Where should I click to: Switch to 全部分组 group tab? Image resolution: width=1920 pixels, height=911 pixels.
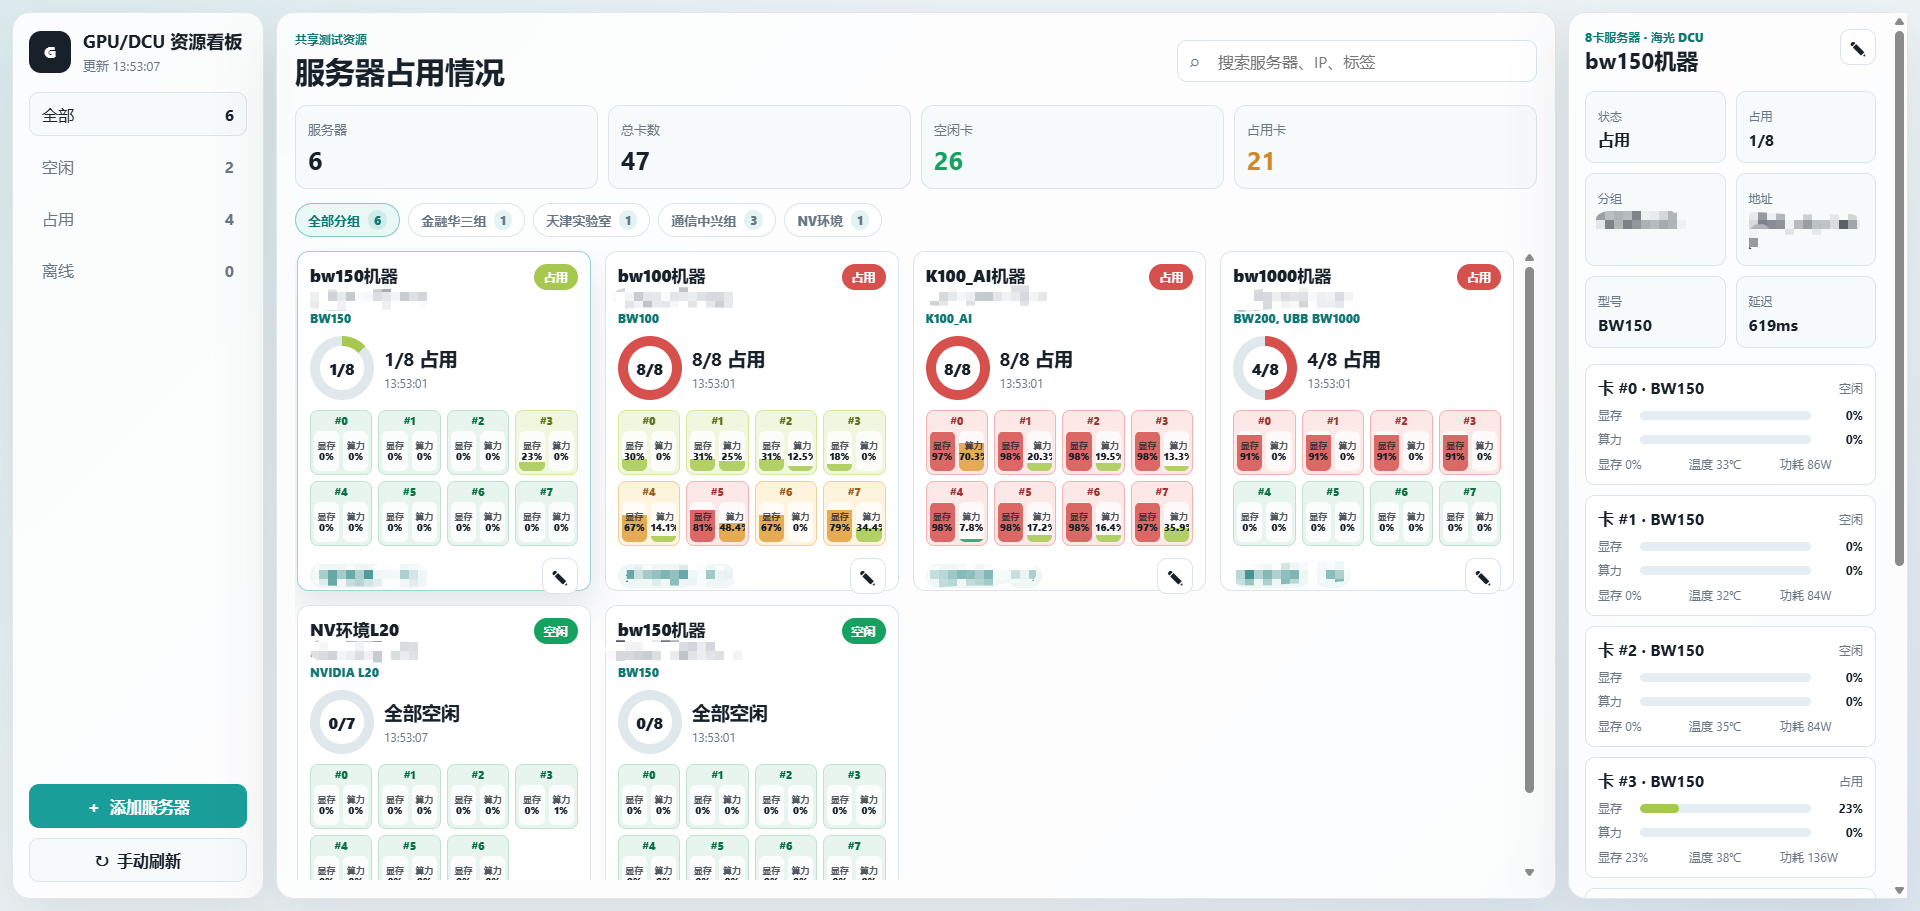[x=347, y=220]
